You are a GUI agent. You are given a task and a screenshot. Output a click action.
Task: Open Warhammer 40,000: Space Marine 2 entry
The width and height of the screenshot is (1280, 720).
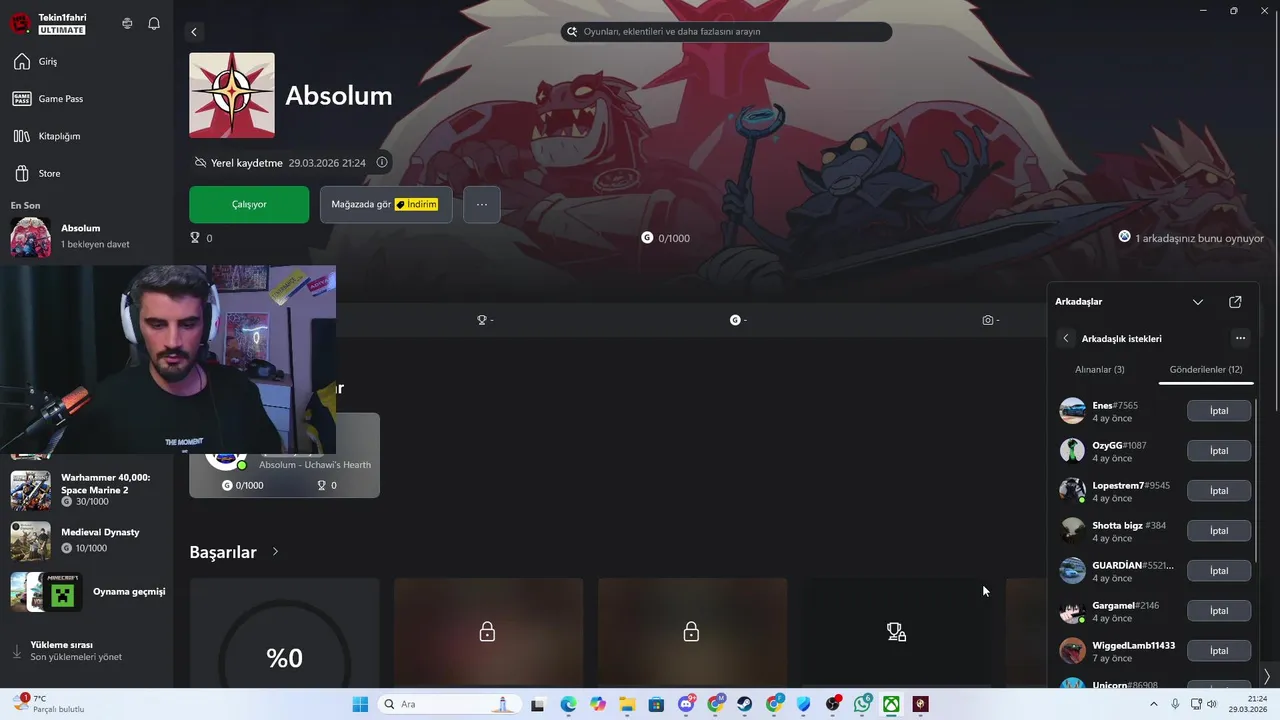86,489
